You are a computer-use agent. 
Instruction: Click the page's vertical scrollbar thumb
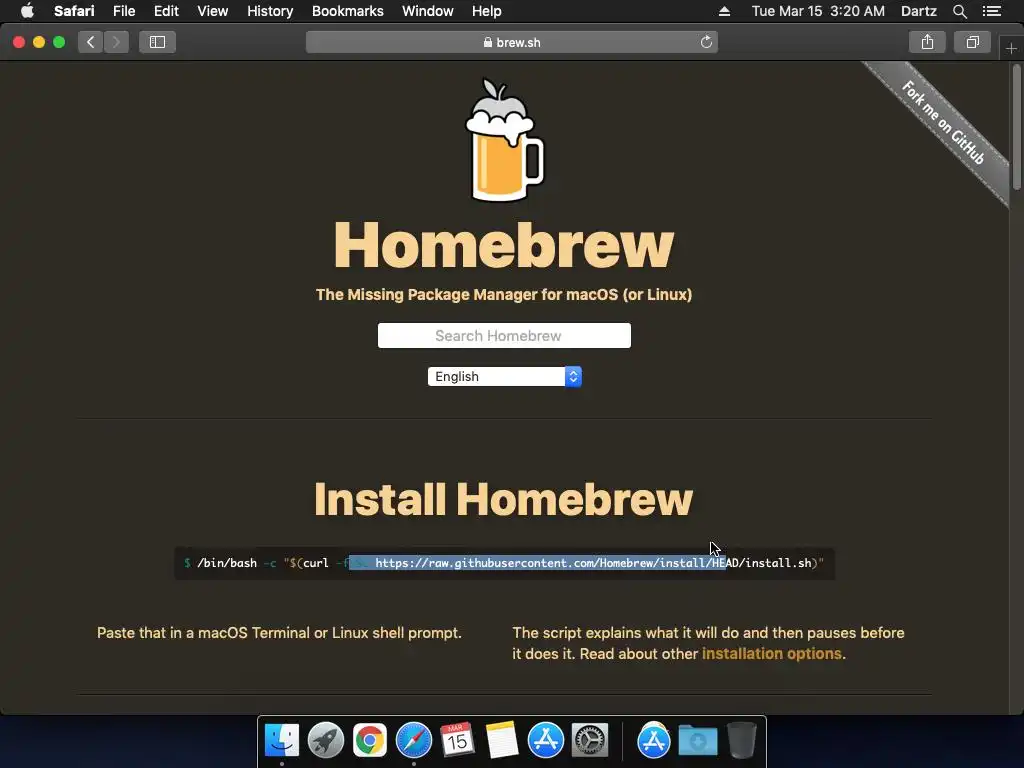(x=1016, y=127)
